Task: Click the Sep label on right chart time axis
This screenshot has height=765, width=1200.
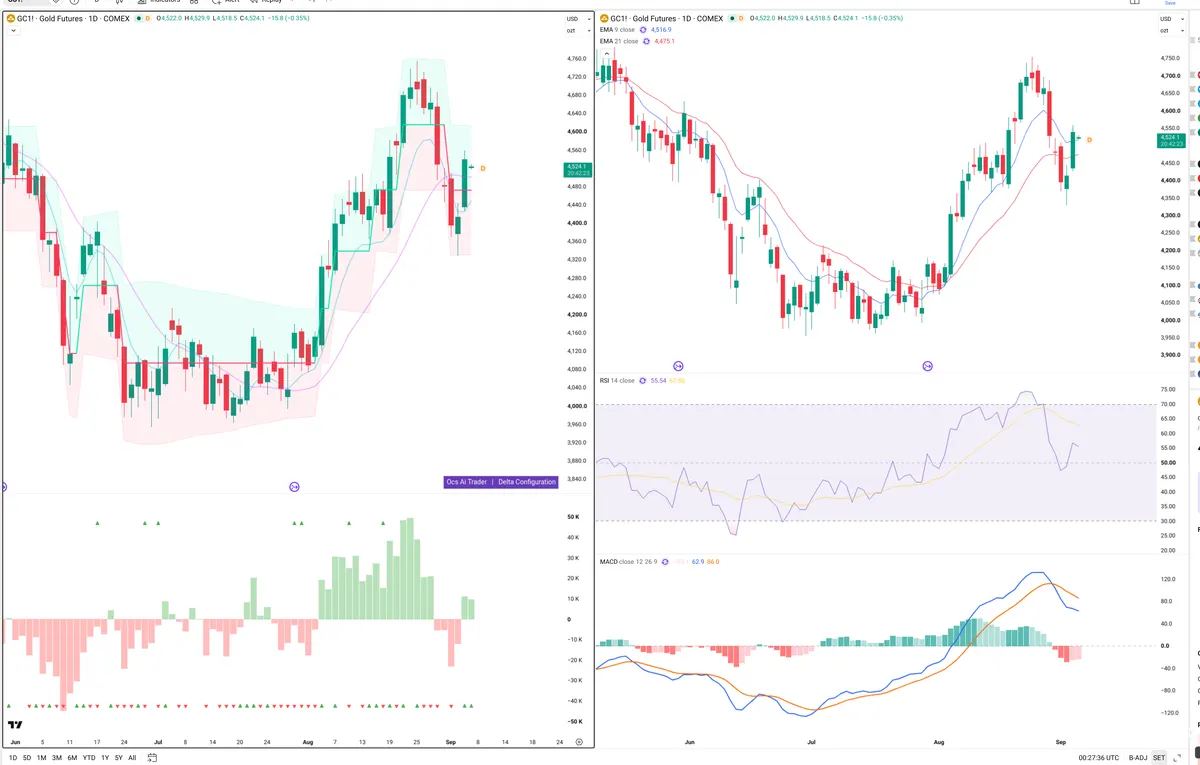Action: [x=1060, y=743]
